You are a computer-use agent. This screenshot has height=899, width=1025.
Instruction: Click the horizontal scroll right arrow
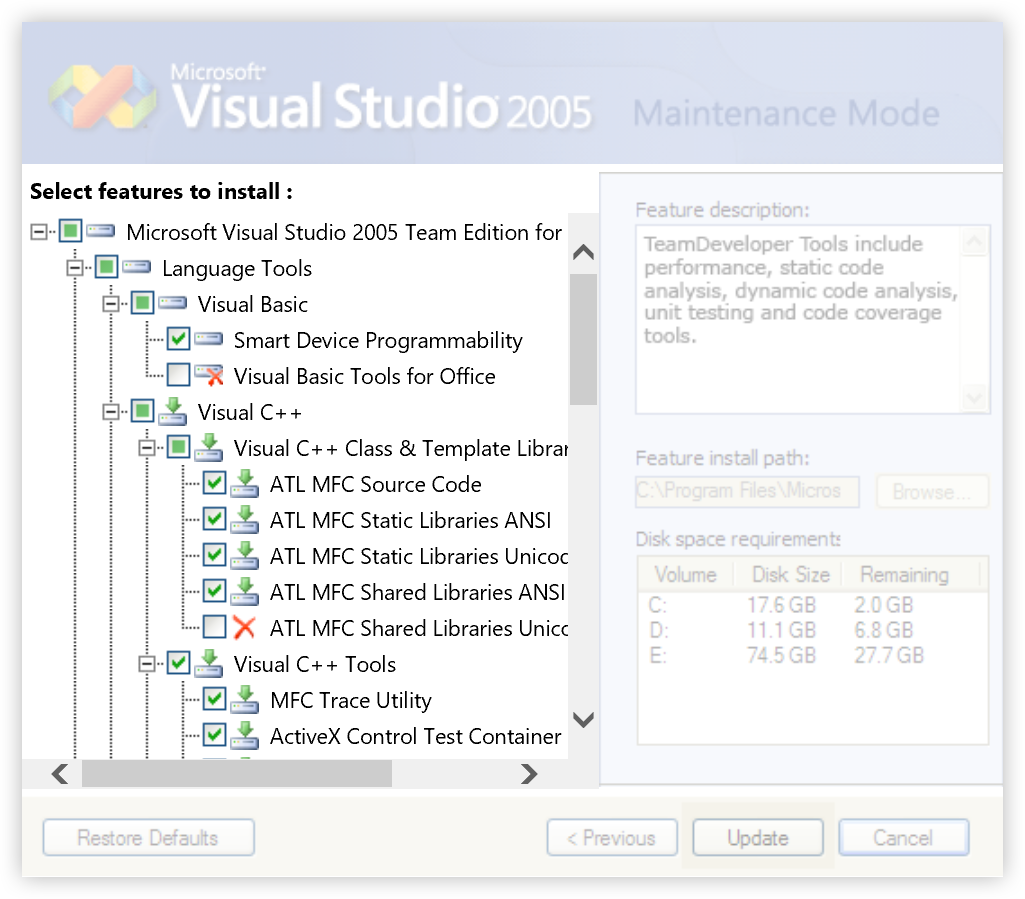[x=529, y=773]
